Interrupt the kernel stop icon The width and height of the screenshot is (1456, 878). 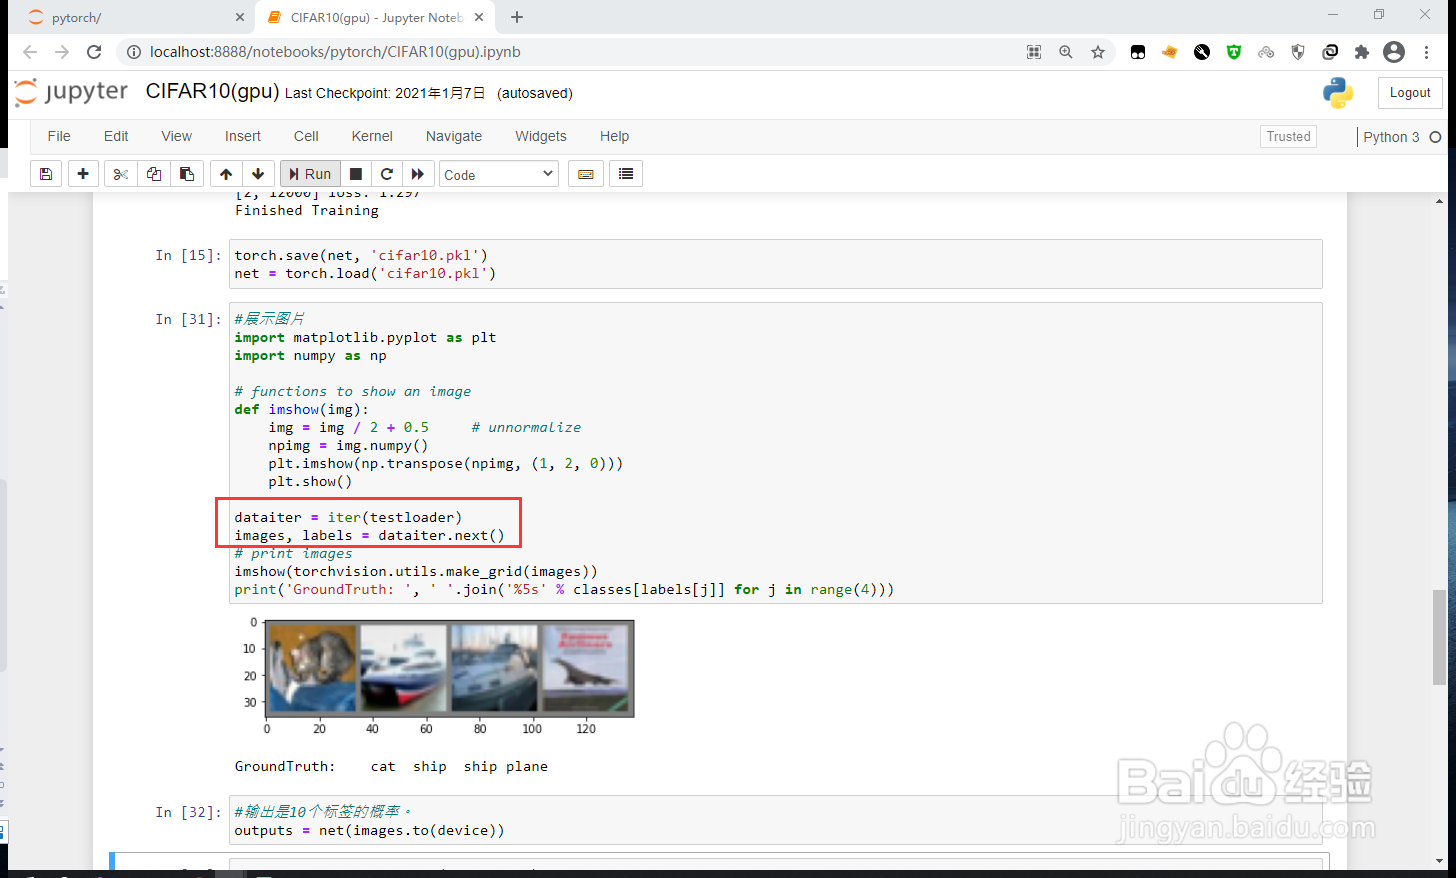[x=356, y=174]
